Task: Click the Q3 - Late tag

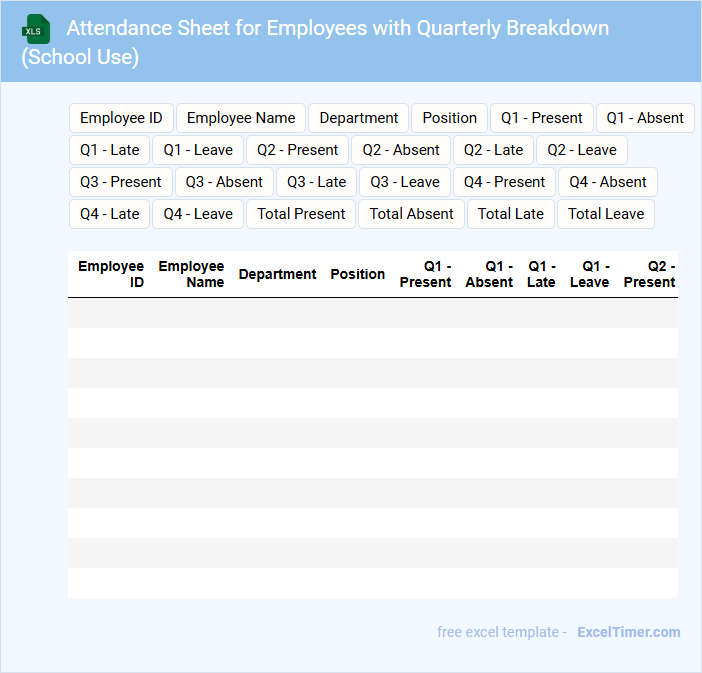Action: 316,182
